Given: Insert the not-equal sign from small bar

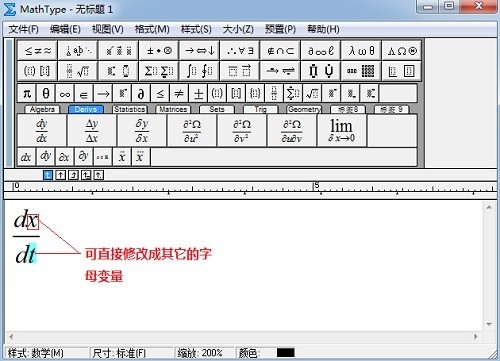Looking at the screenshot, I should 179,94.
